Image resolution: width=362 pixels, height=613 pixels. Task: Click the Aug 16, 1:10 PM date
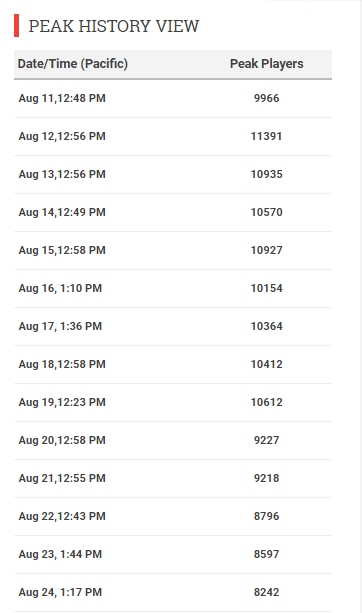[x=60, y=288]
